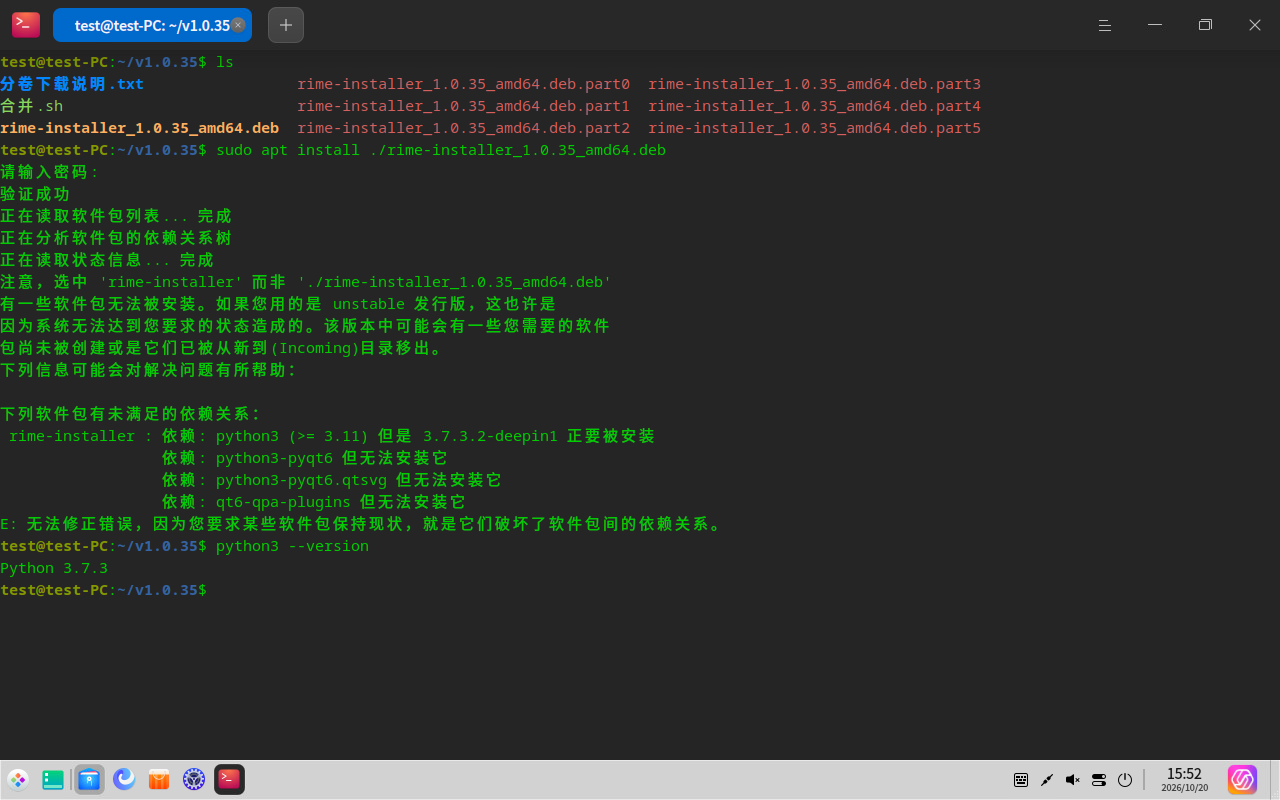Click the terminal logo in the title bar
This screenshot has height=800, width=1280.
26,25
